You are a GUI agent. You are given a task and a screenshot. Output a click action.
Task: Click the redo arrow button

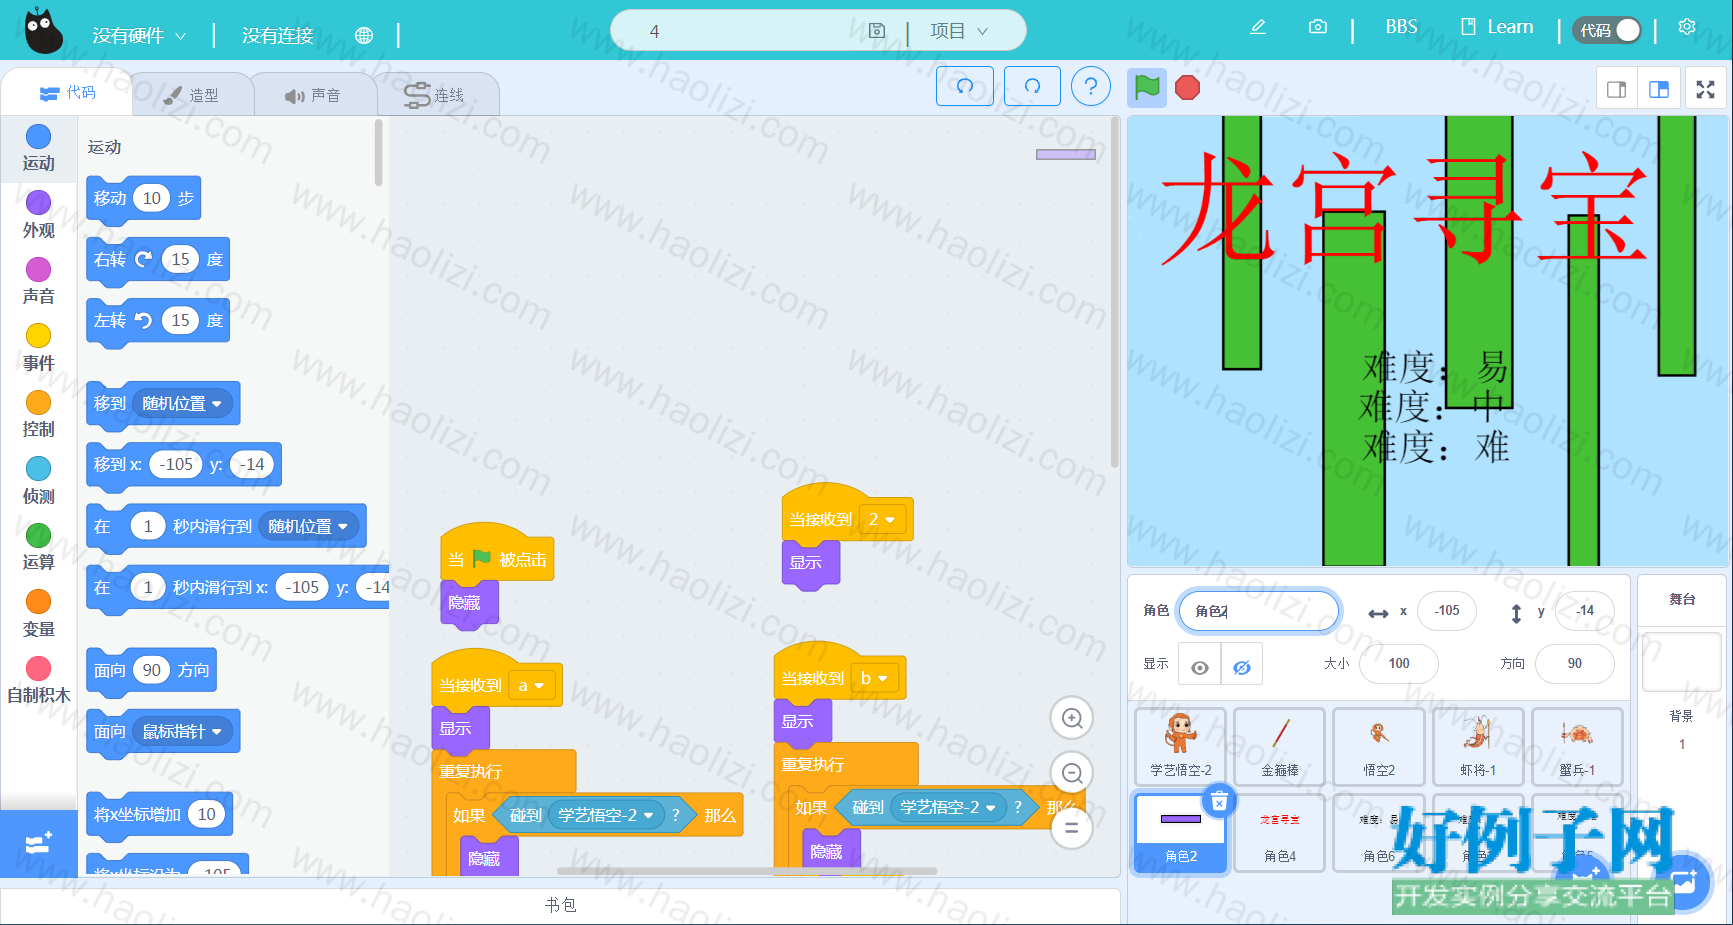[1033, 86]
